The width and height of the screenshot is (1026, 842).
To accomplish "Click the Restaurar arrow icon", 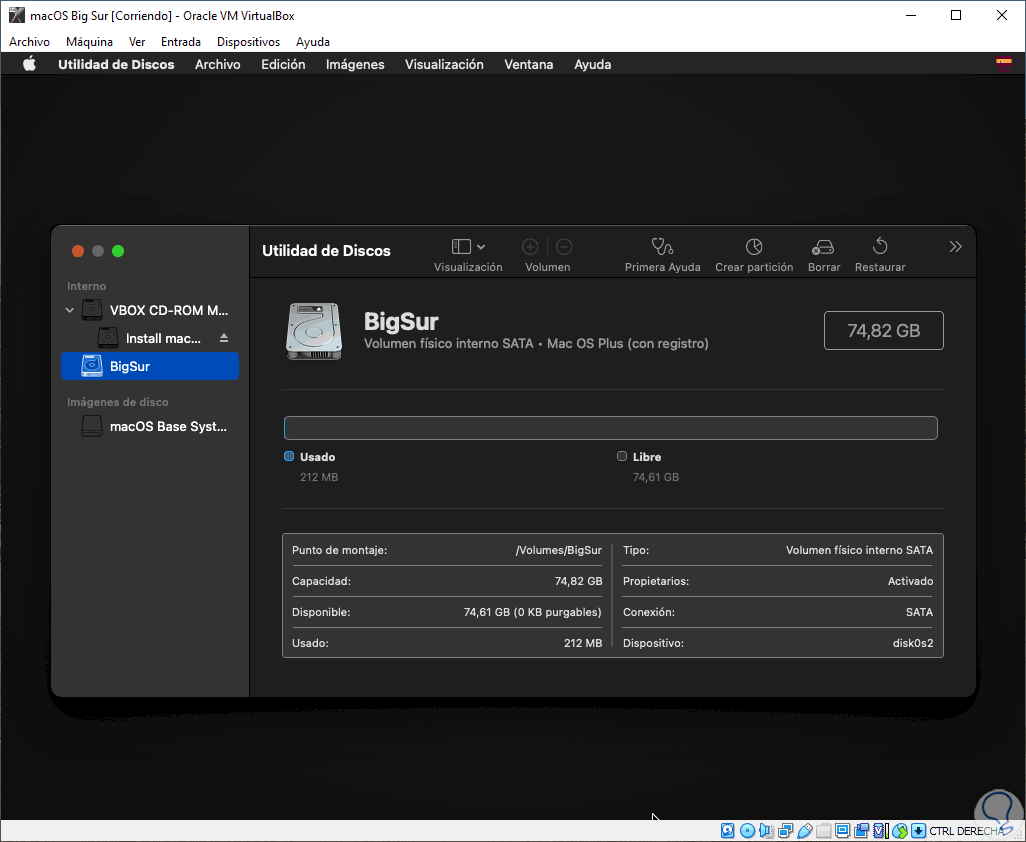I will point(880,247).
